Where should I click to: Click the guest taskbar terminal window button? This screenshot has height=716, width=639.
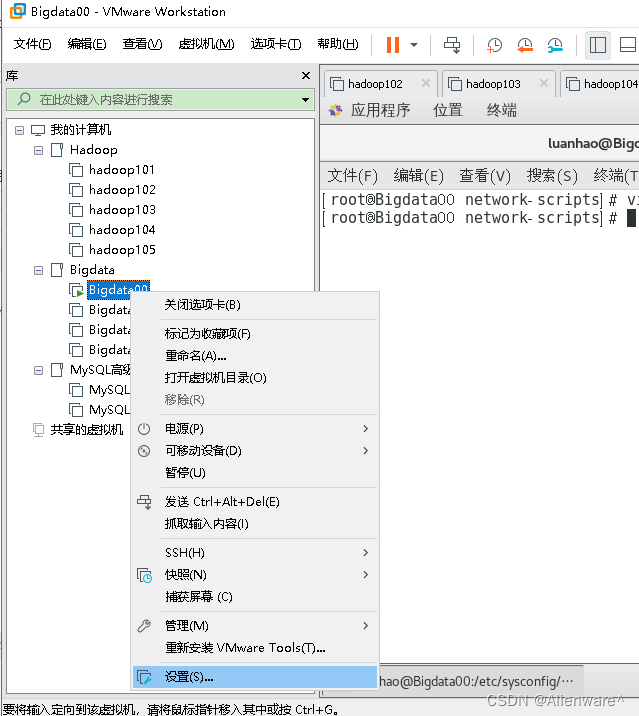tap(481, 681)
